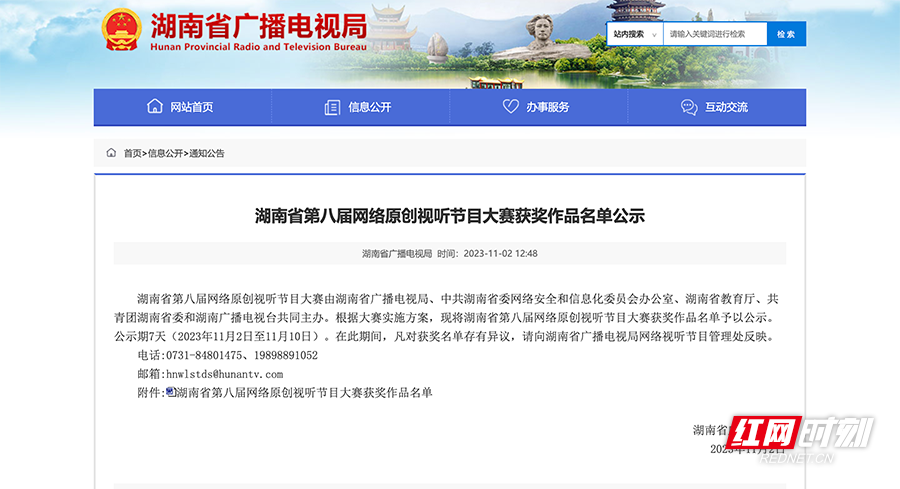Click the 湖南省广播电视局 site title
The height and width of the screenshot is (489, 900).
[259, 25]
